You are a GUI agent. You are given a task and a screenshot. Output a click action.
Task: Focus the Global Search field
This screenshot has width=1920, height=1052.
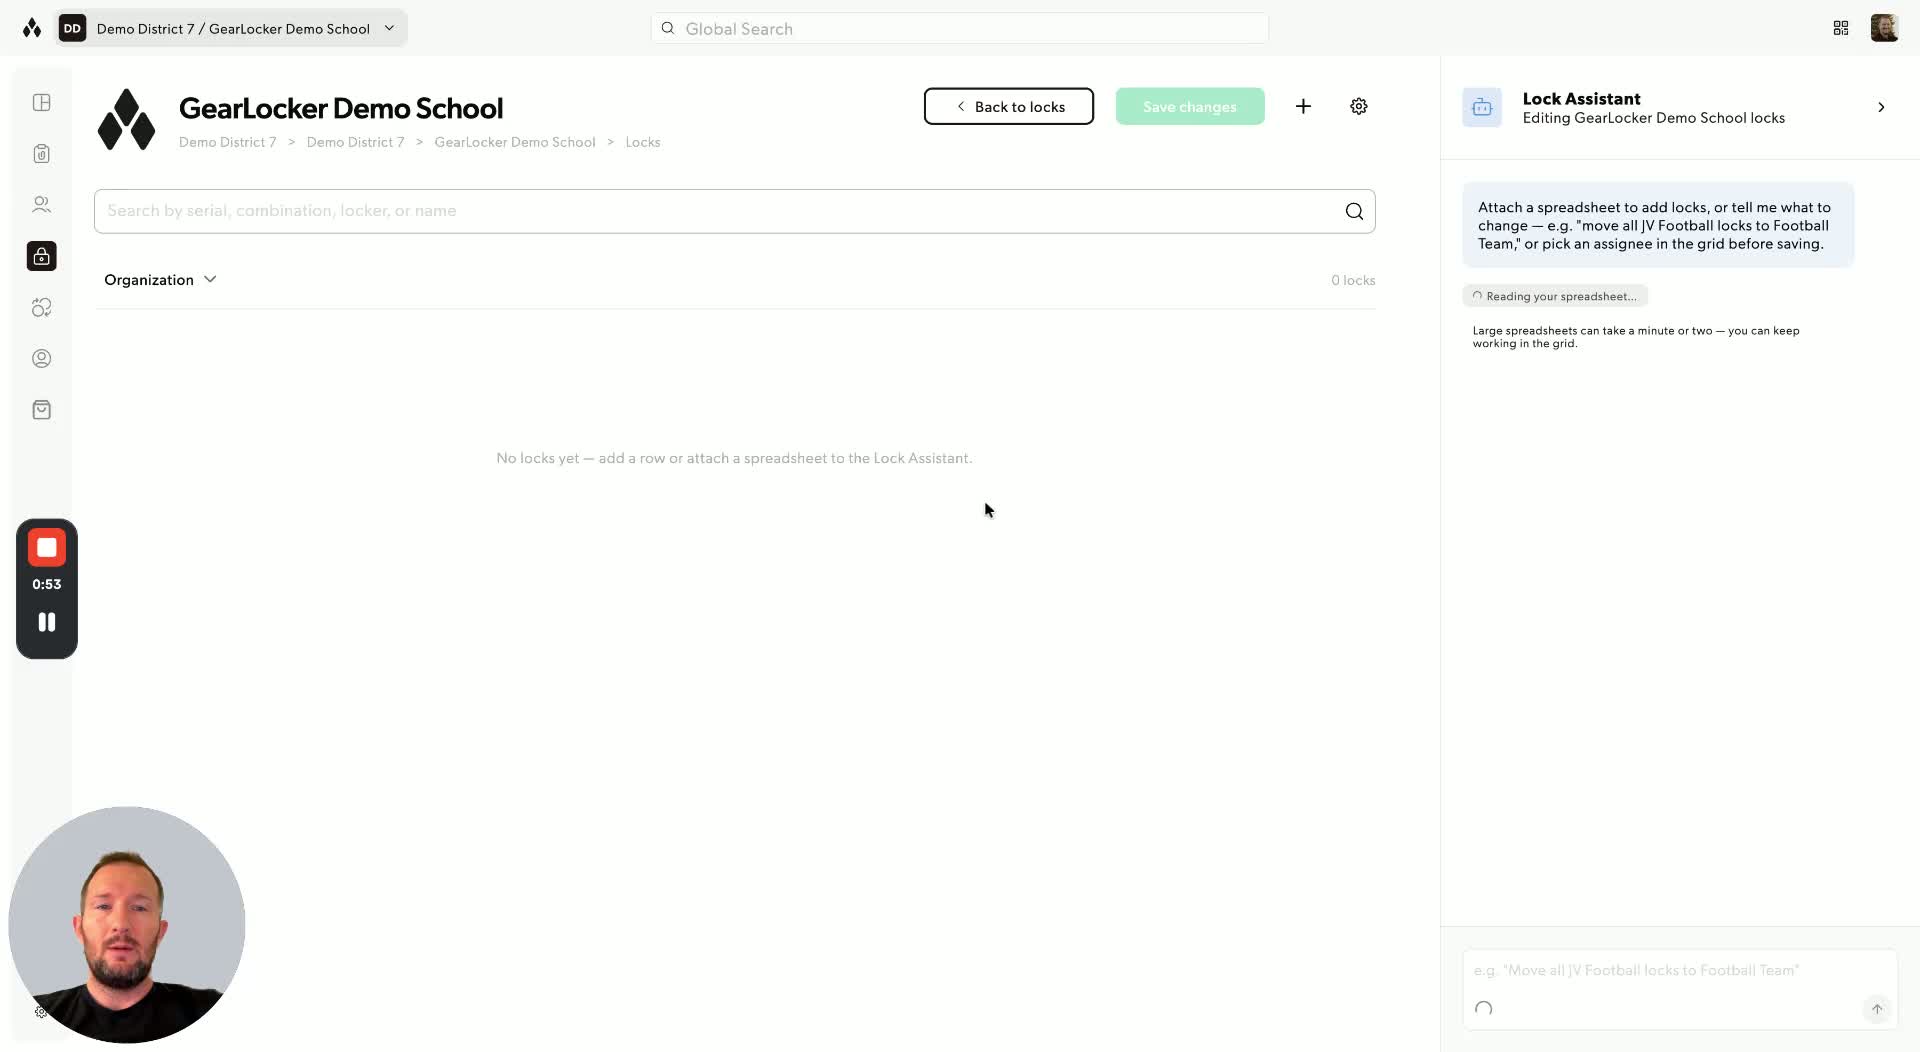click(960, 28)
